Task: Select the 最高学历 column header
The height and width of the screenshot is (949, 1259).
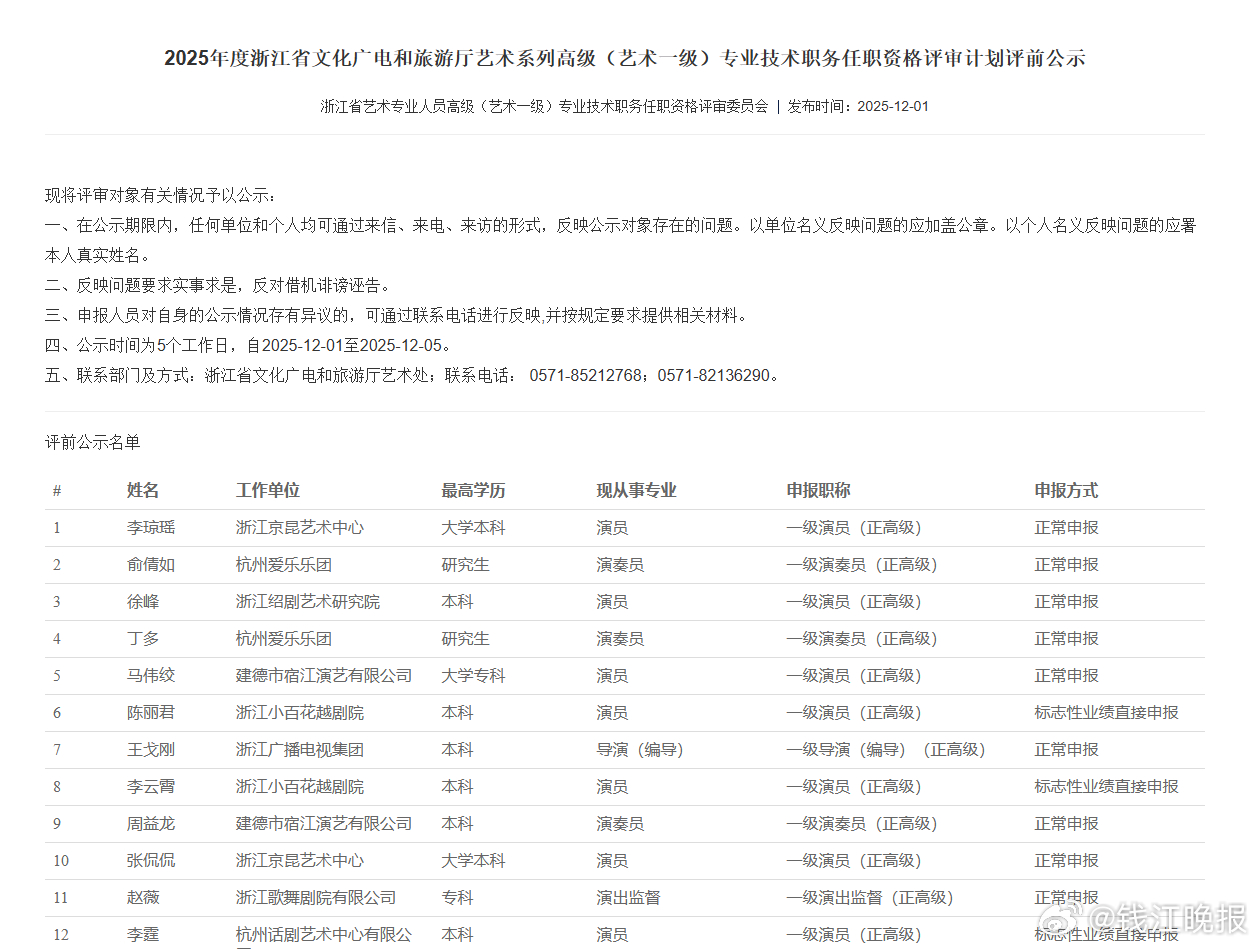Action: click(x=472, y=490)
